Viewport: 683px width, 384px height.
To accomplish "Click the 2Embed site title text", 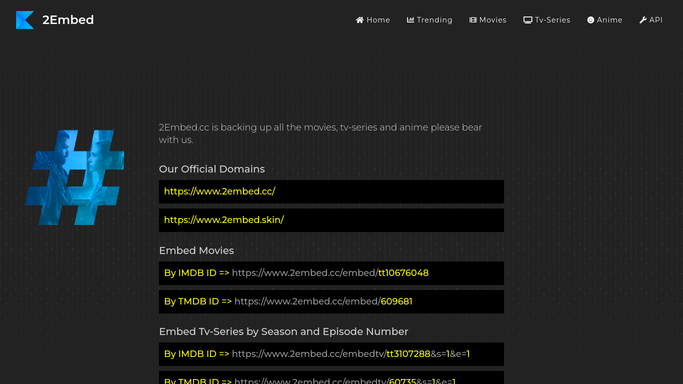I will (68, 20).
